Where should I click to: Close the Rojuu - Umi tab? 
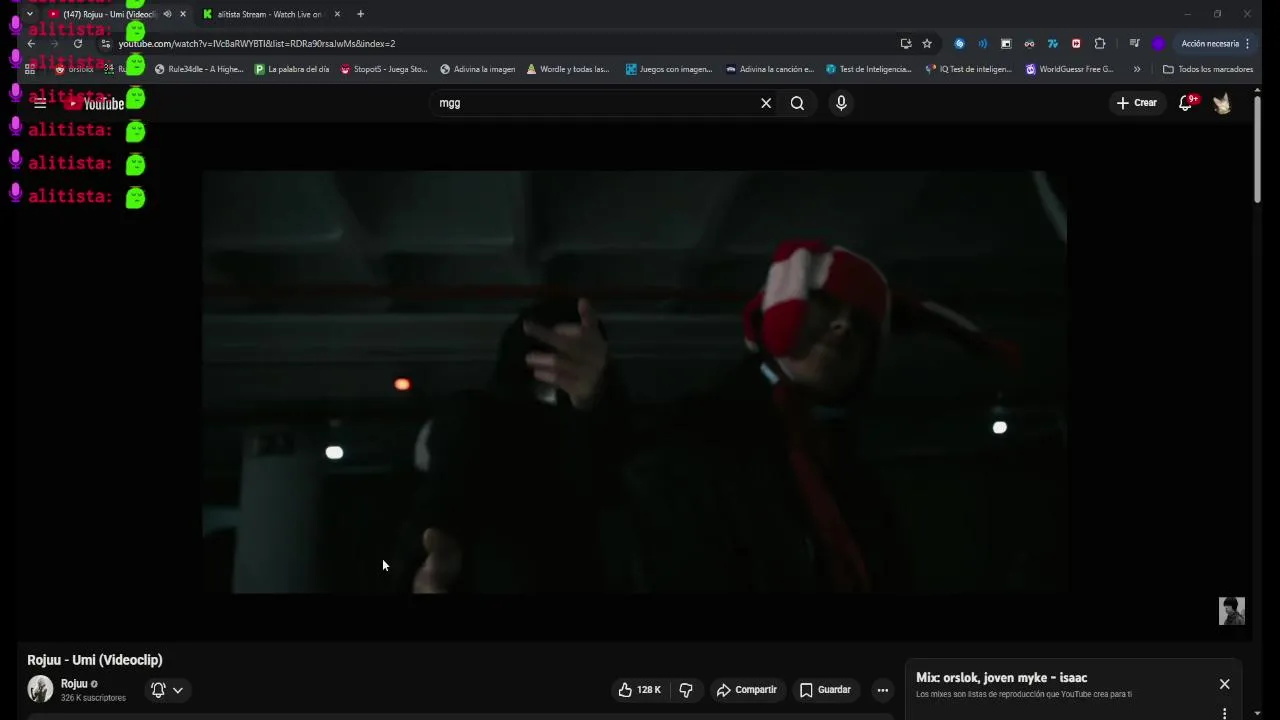pyautogui.click(x=182, y=14)
